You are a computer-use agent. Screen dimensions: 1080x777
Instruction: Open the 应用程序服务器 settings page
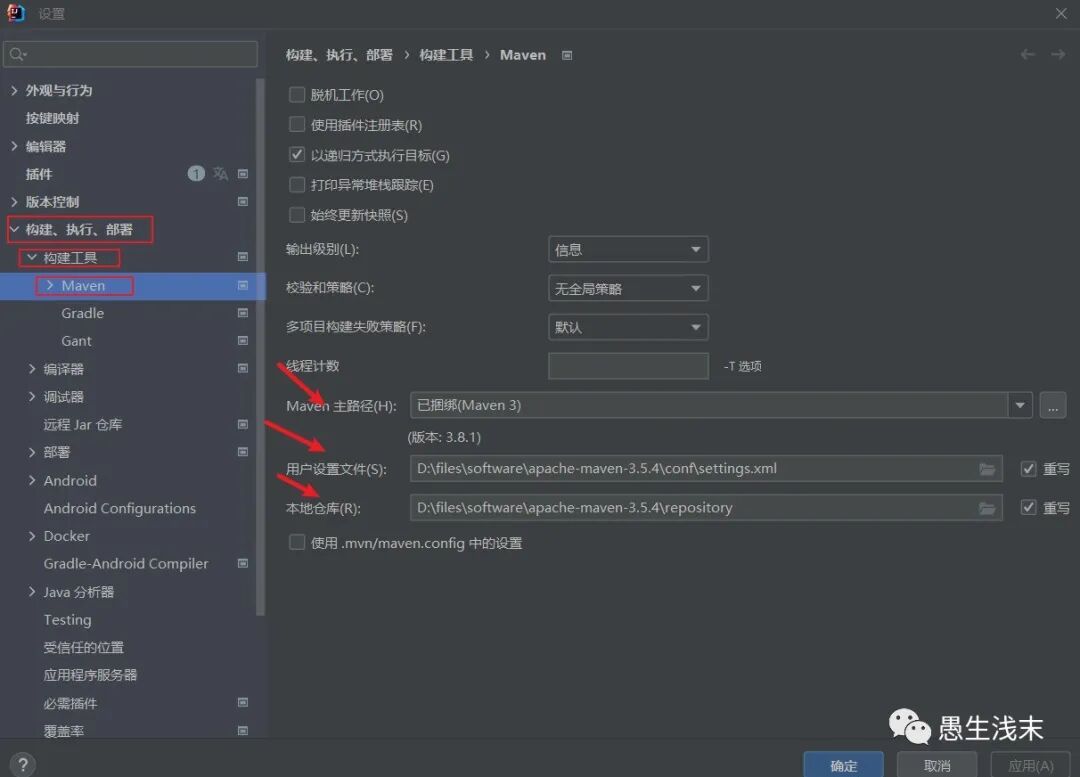pyautogui.click(x=90, y=675)
